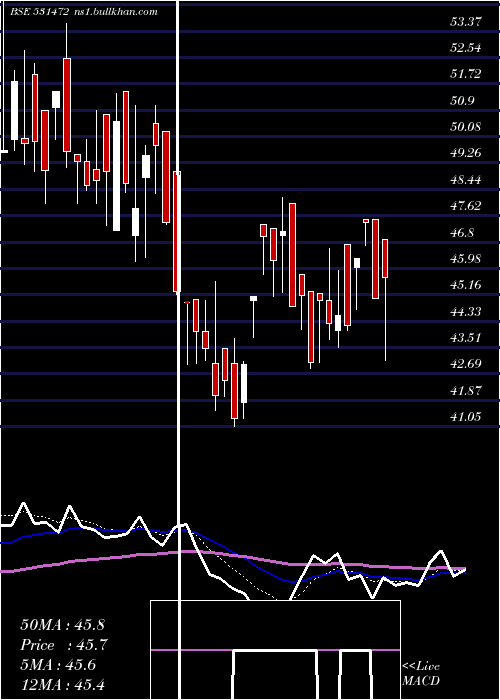Click the 12MA : 45.4 readout
500x700 pixels.
(x=62, y=684)
